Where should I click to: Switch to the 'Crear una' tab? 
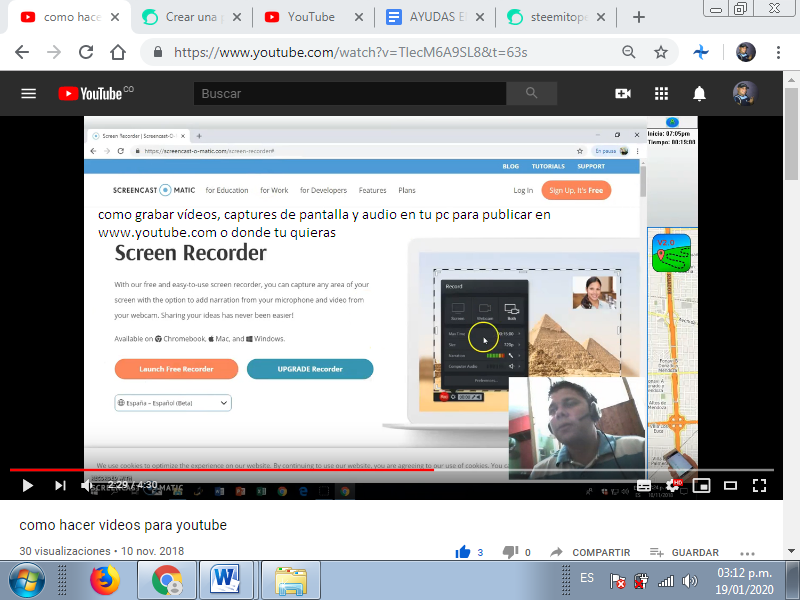192,17
